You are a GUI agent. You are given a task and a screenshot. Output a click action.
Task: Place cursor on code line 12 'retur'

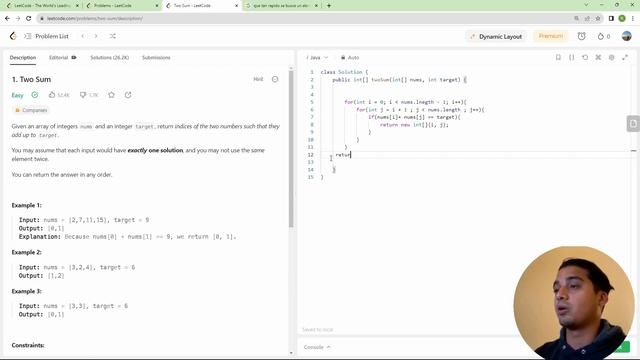click(x=343, y=155)
